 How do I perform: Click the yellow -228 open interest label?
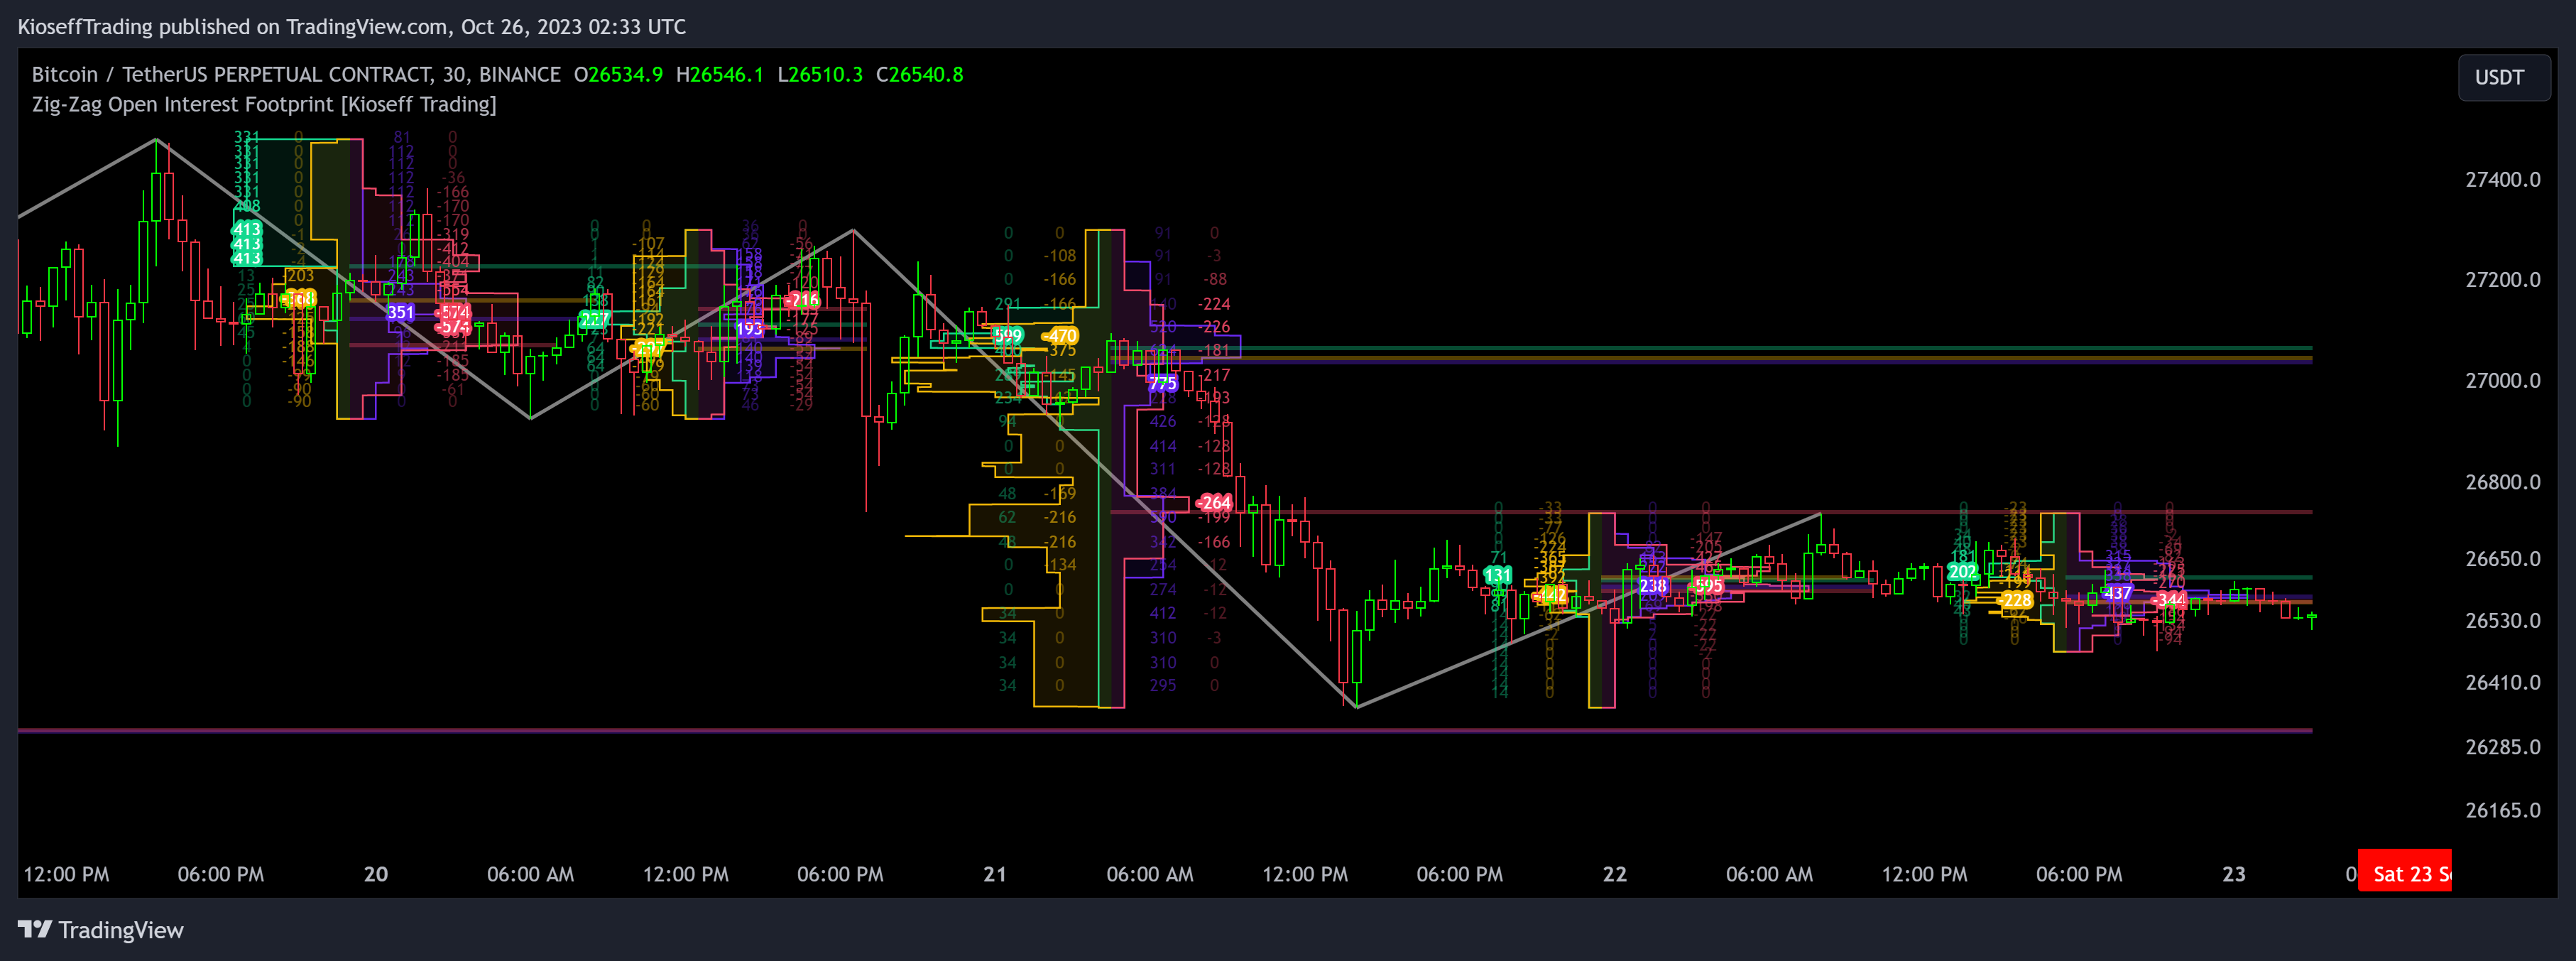[x=2016, y=600]
